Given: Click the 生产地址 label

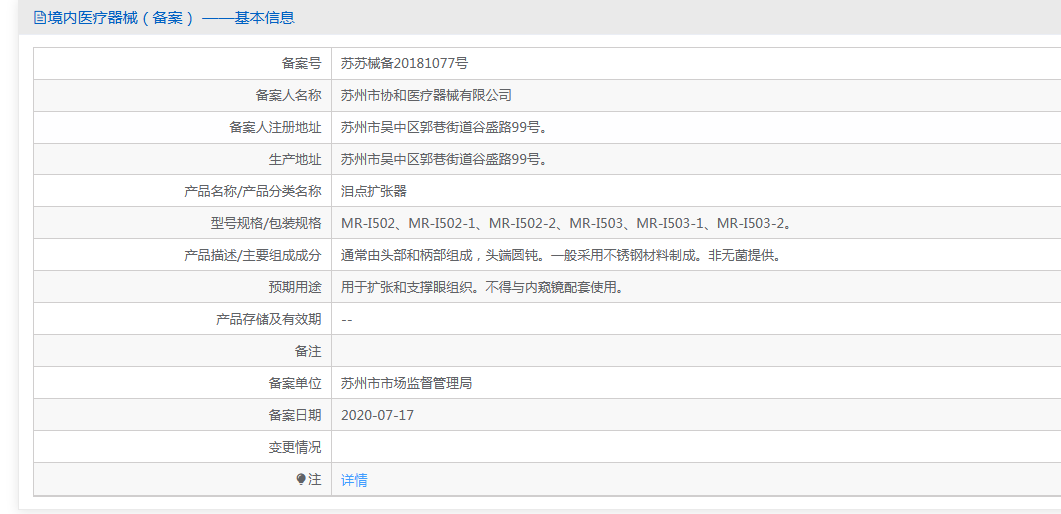Looking at the screenshot, I should click(x=295, y=160).
